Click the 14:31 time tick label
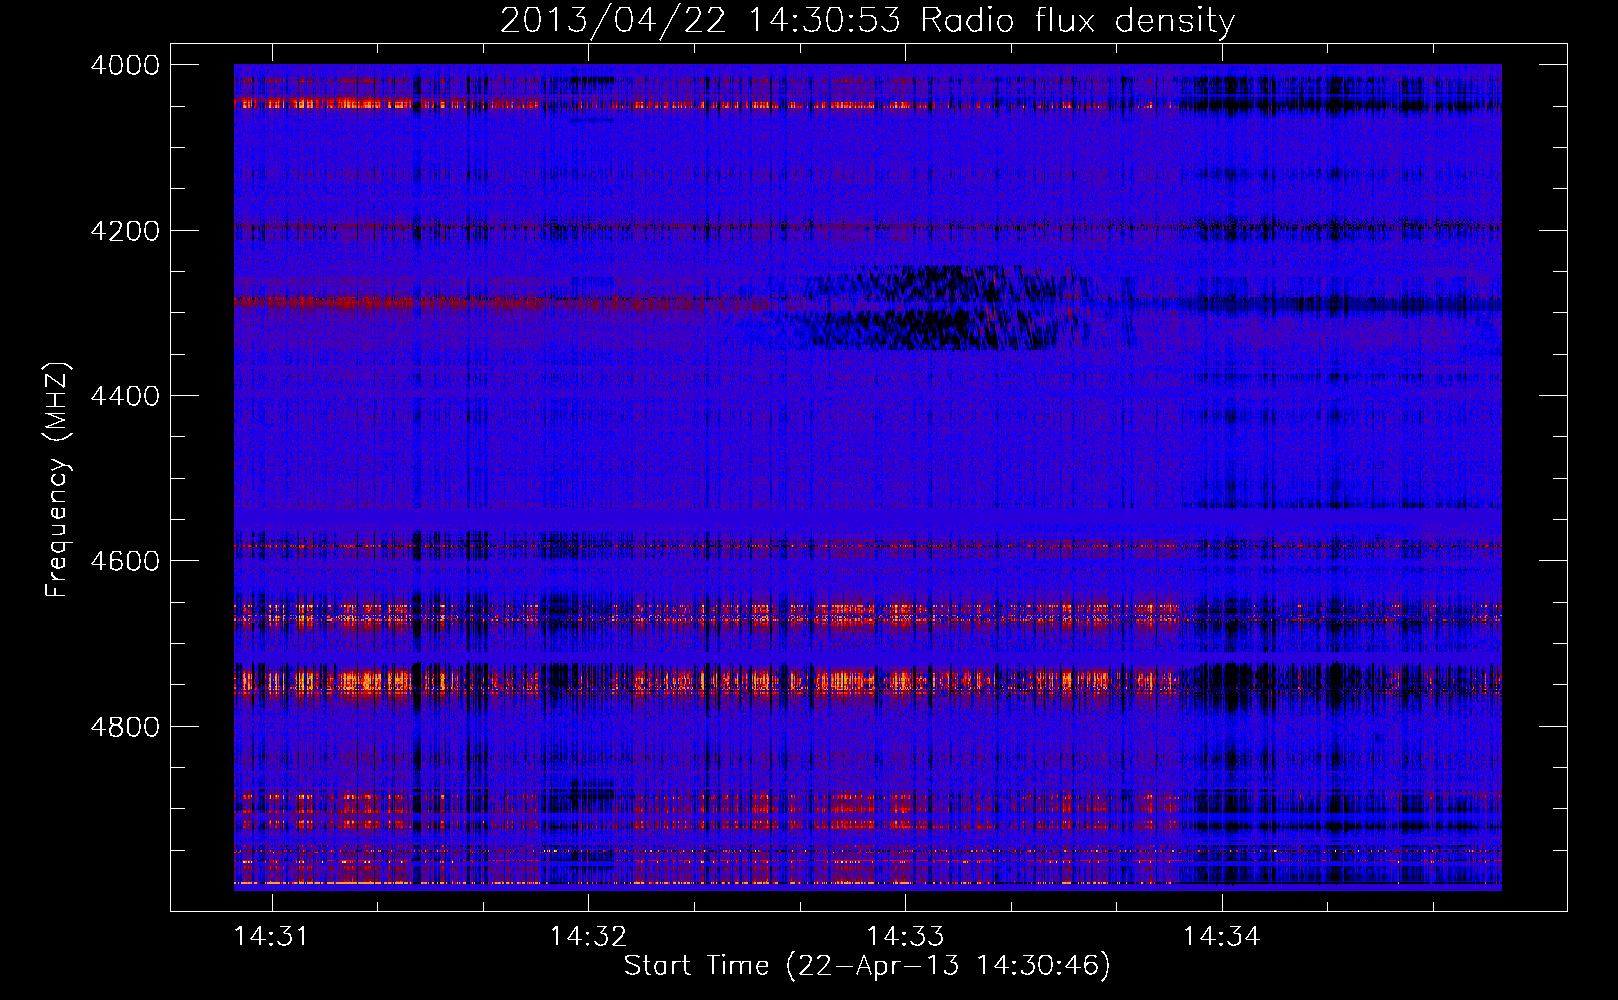The height and width of the screenshot is (1000, 1618). [x=271, y=936]
